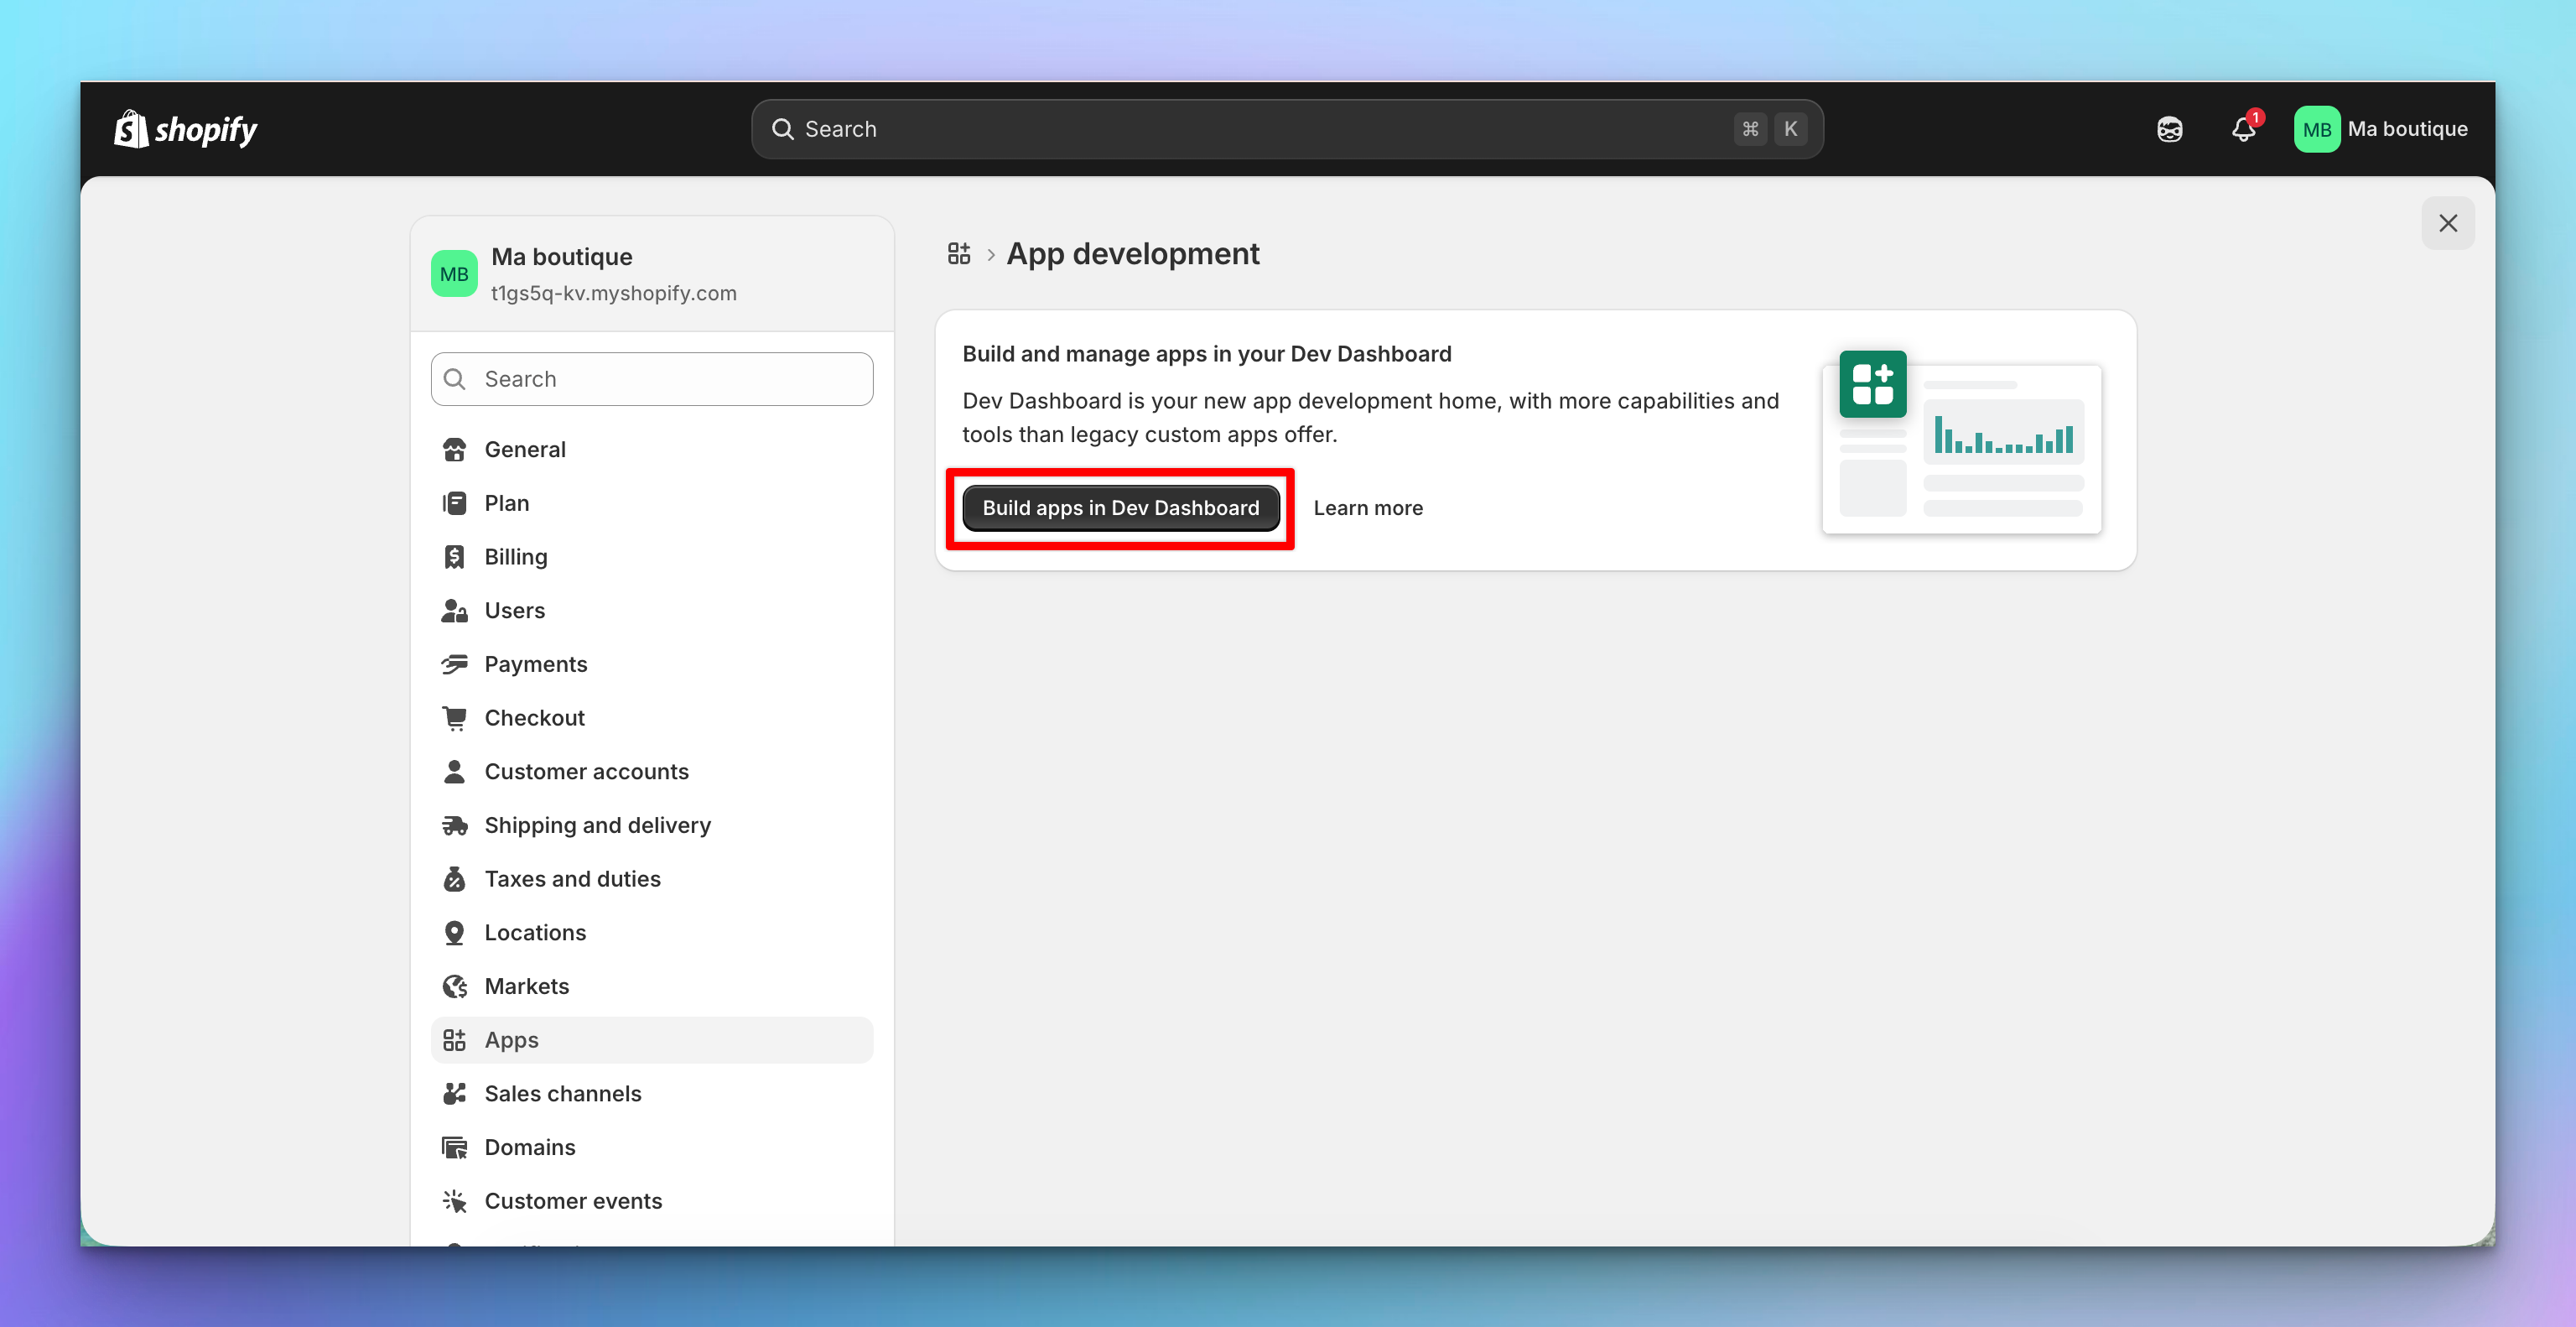This screenshot has height=1327, width=2576.
Task: Go to Plan settings
Action: pyautogui.click(x=652, y=503)
